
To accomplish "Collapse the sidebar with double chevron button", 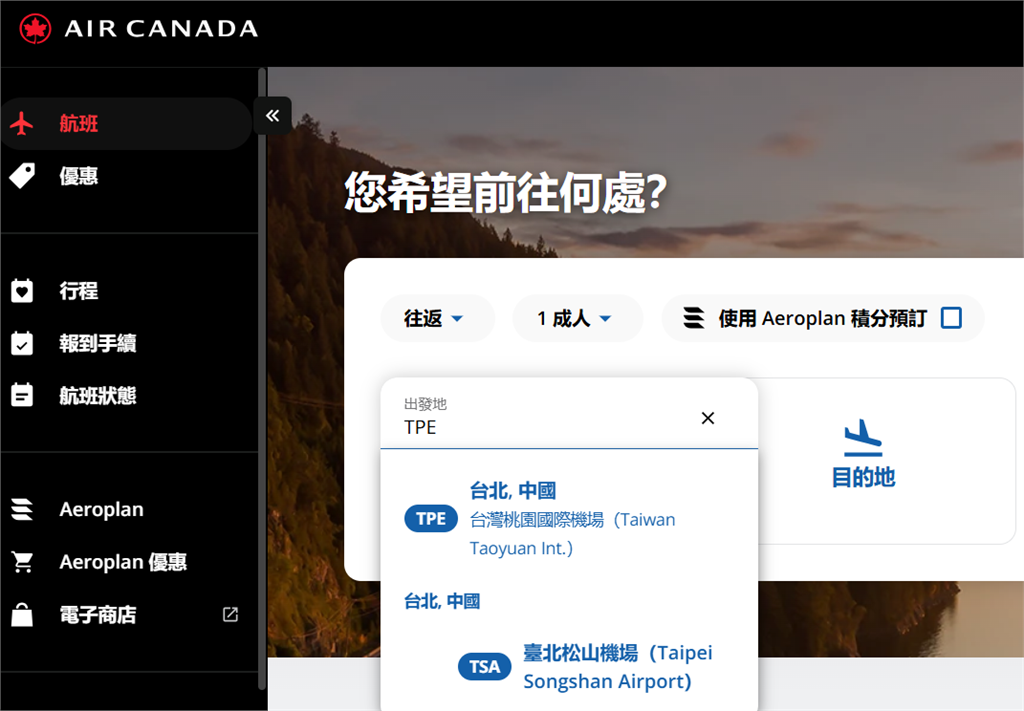I will [272, 116].
